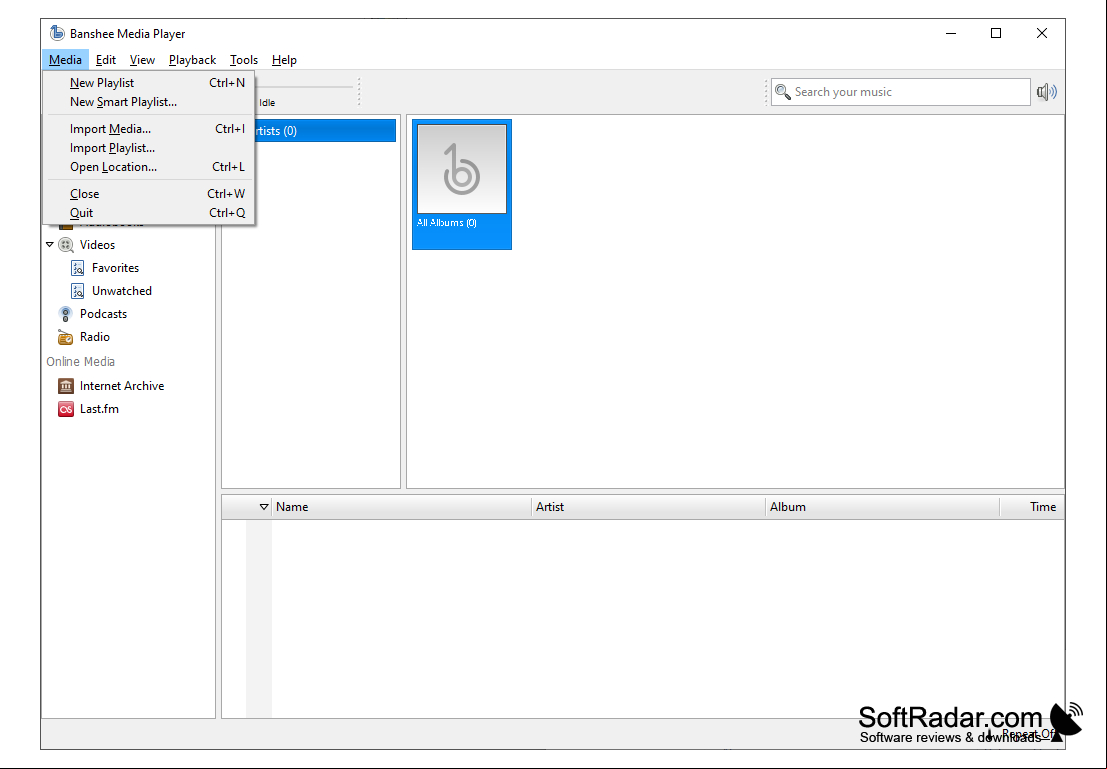Click the Last.fm icon in the sidebar

pos(66,410)
